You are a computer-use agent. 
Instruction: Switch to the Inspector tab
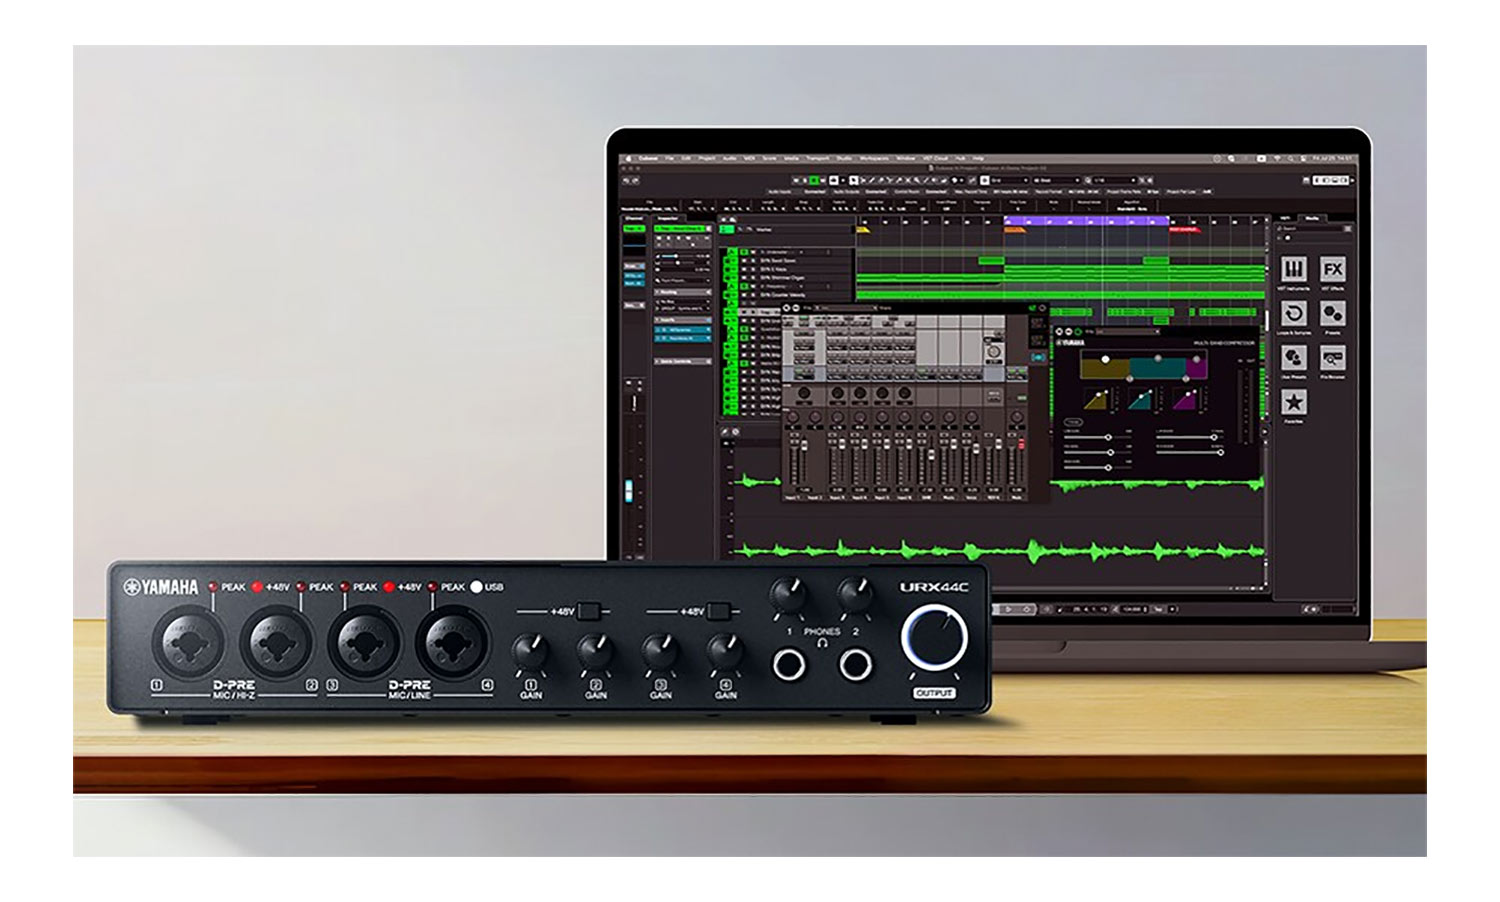(x=668, y=218)
